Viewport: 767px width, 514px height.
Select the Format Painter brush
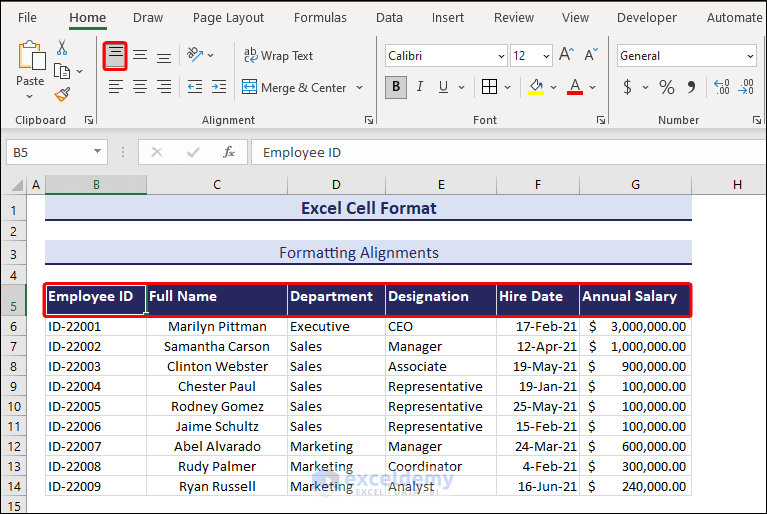(62, 93)
